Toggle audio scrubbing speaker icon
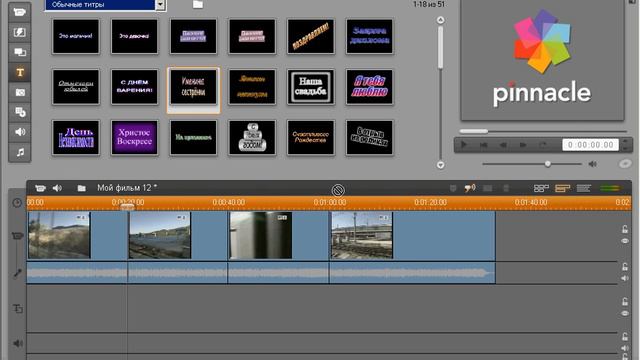This screenshot has height=360, width=640. click(470, 188)
